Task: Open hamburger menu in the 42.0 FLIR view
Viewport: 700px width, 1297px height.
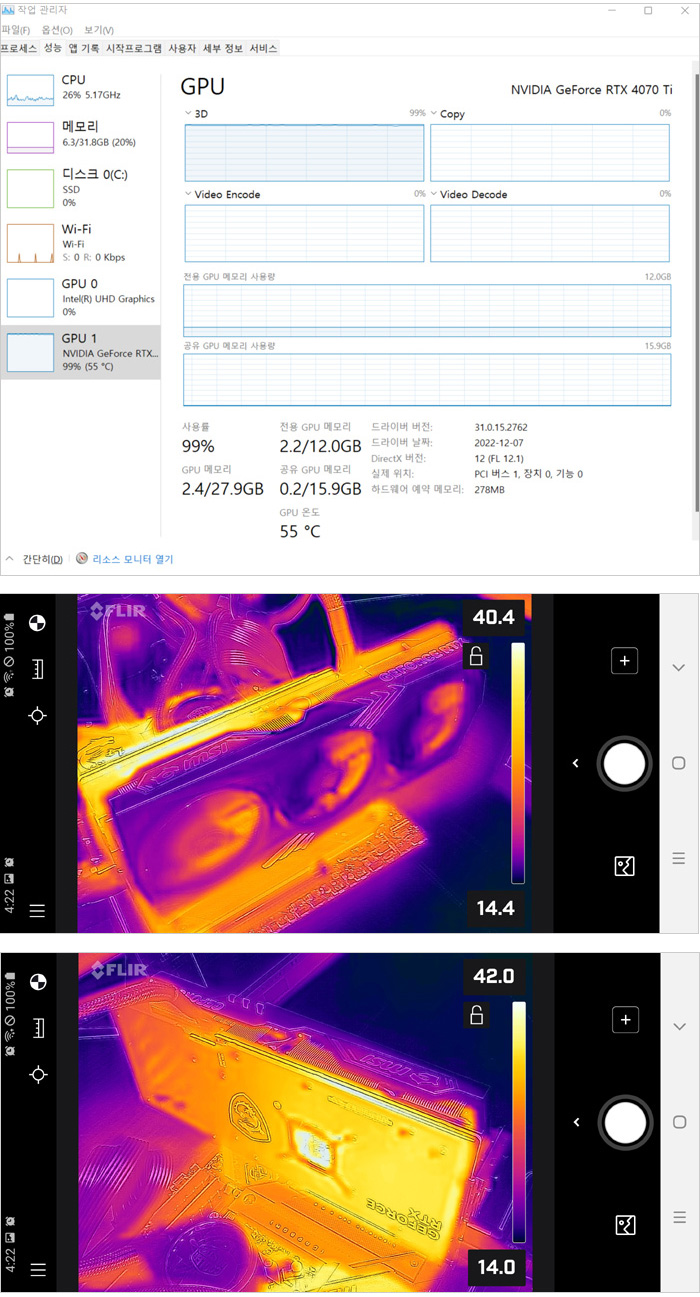Action: click(38, 1270)
